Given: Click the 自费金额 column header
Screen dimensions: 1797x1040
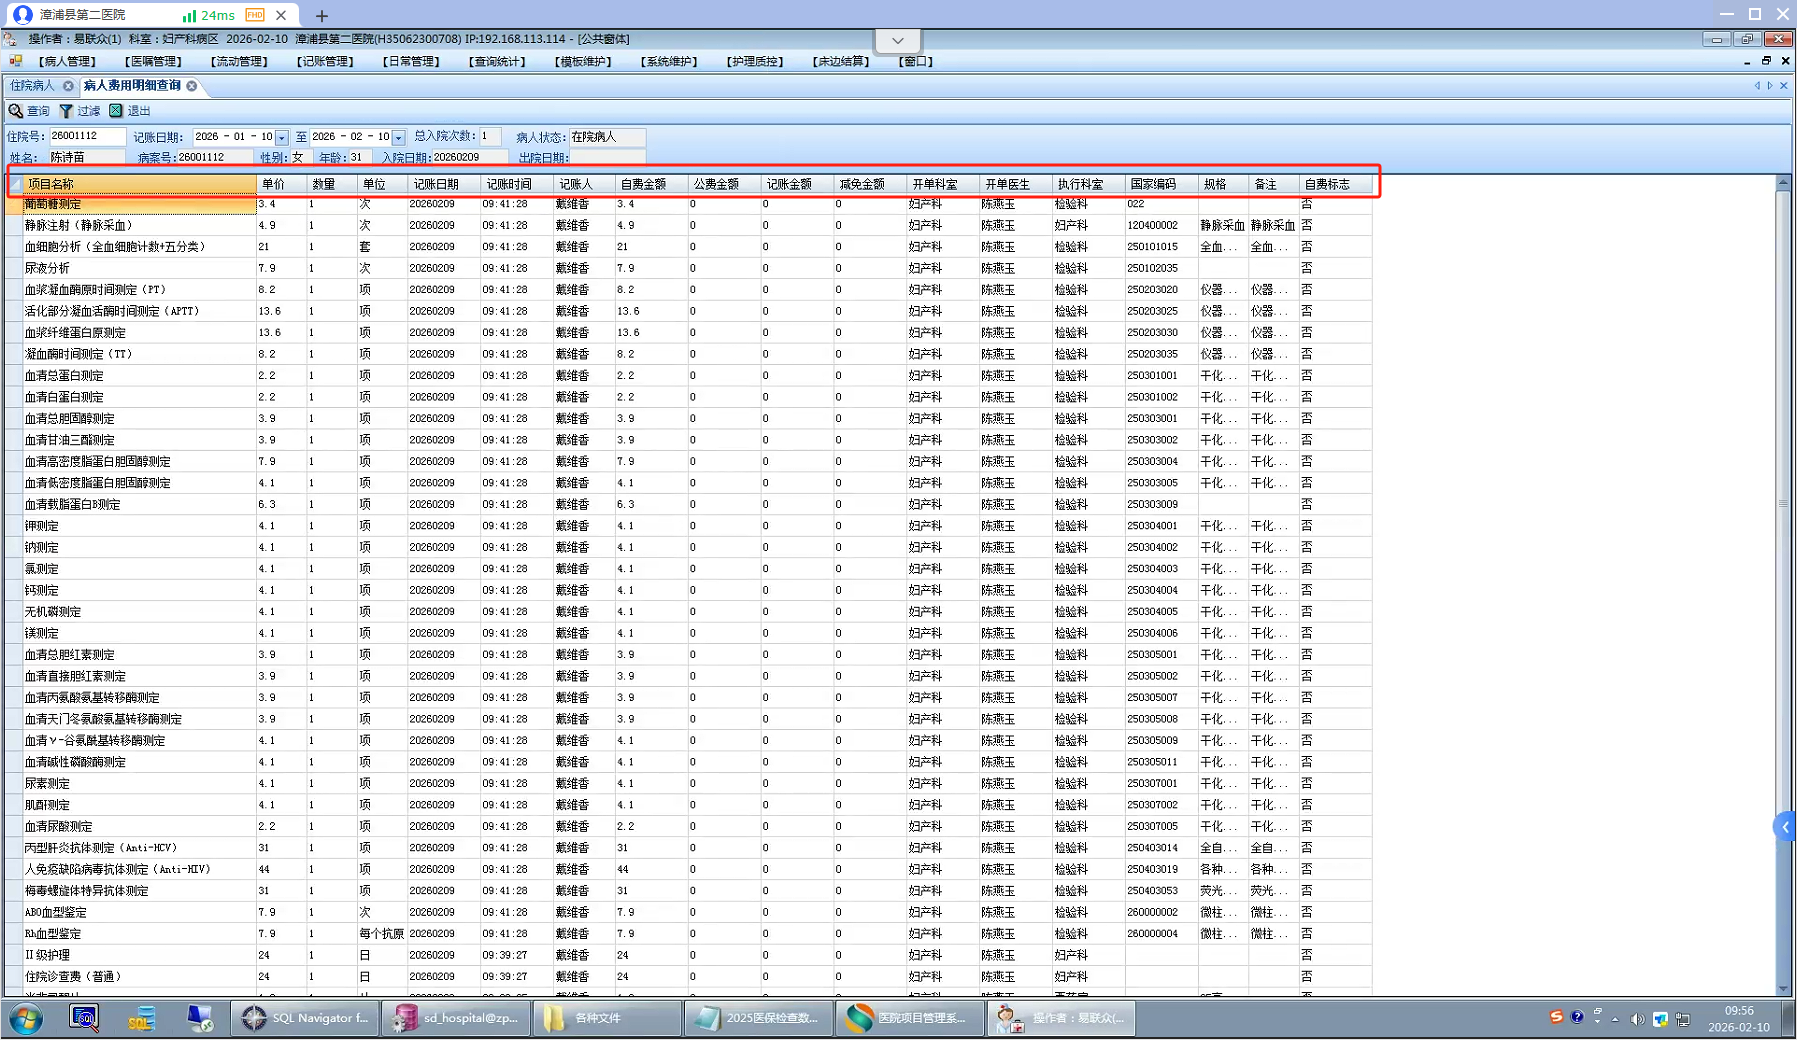Looking at the screenshot, I should click(643, 184).
